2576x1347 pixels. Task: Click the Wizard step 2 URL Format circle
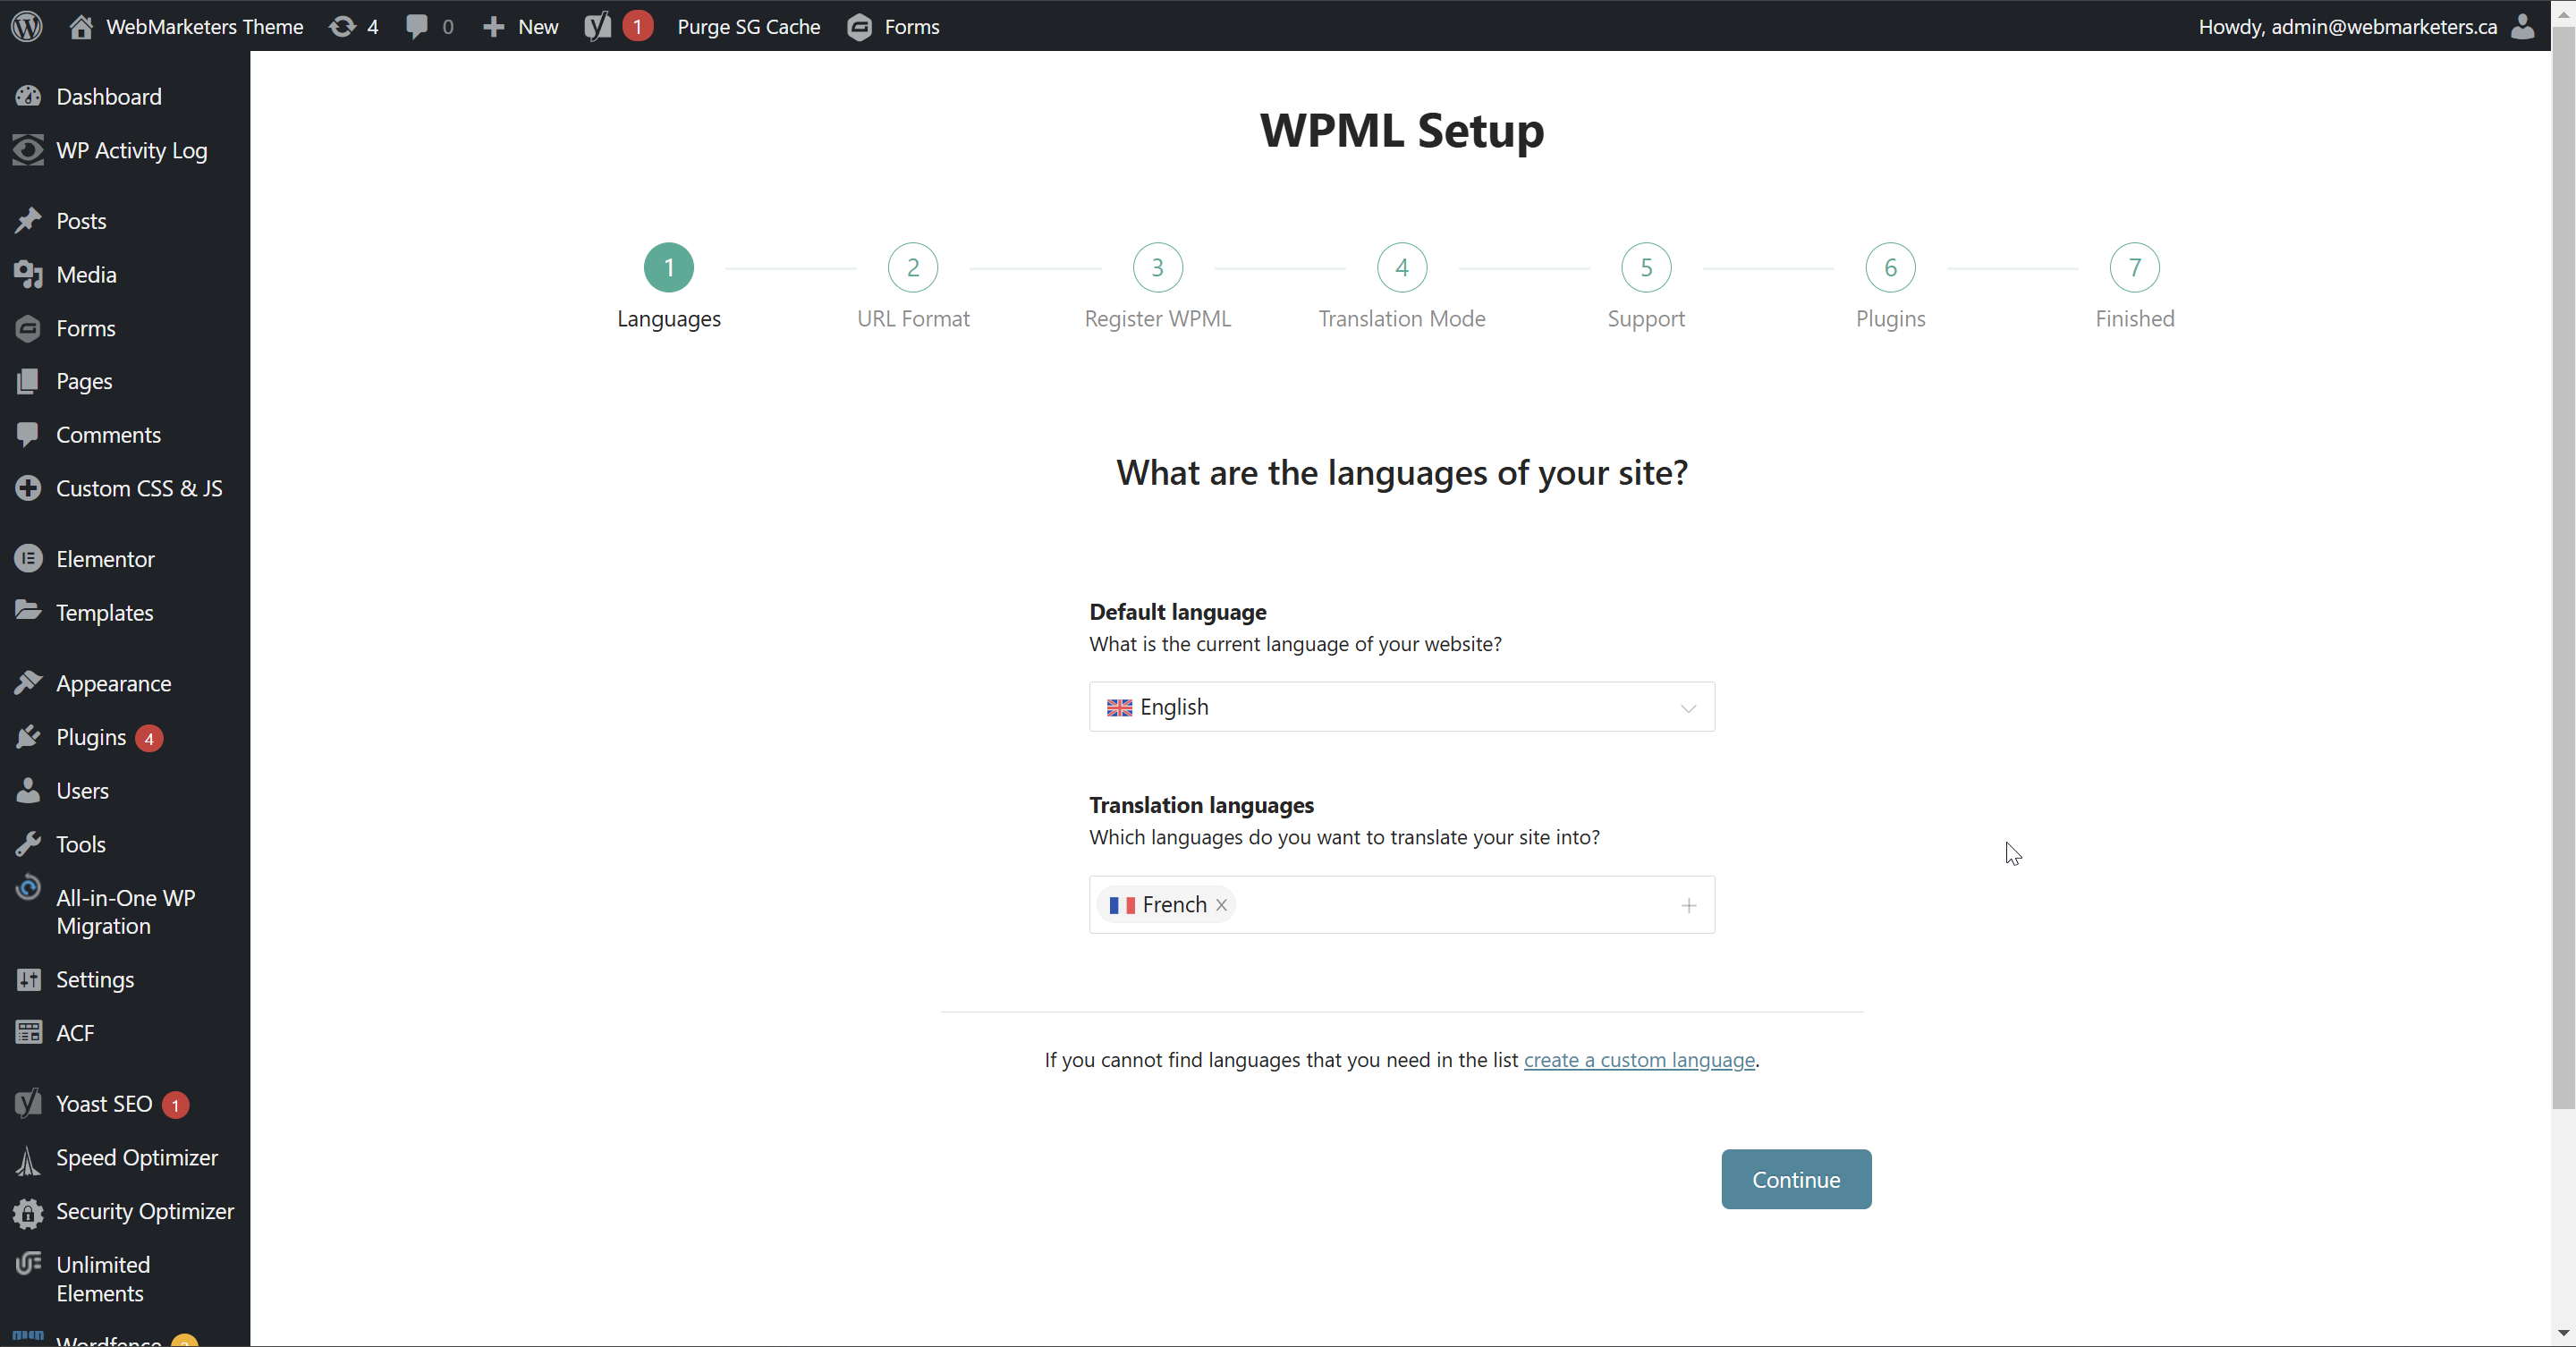(912, 268)
